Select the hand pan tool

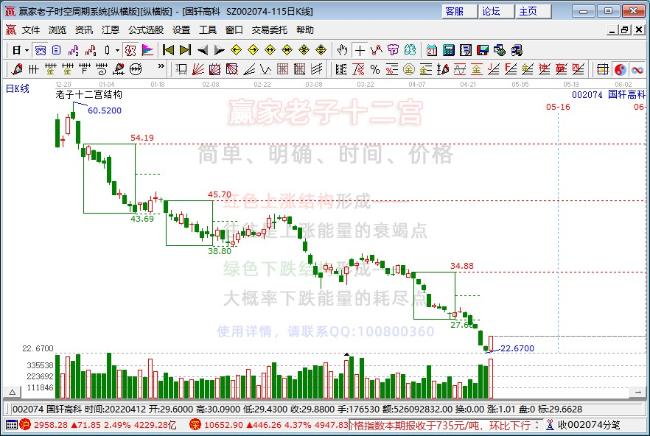tap(342, 51)
